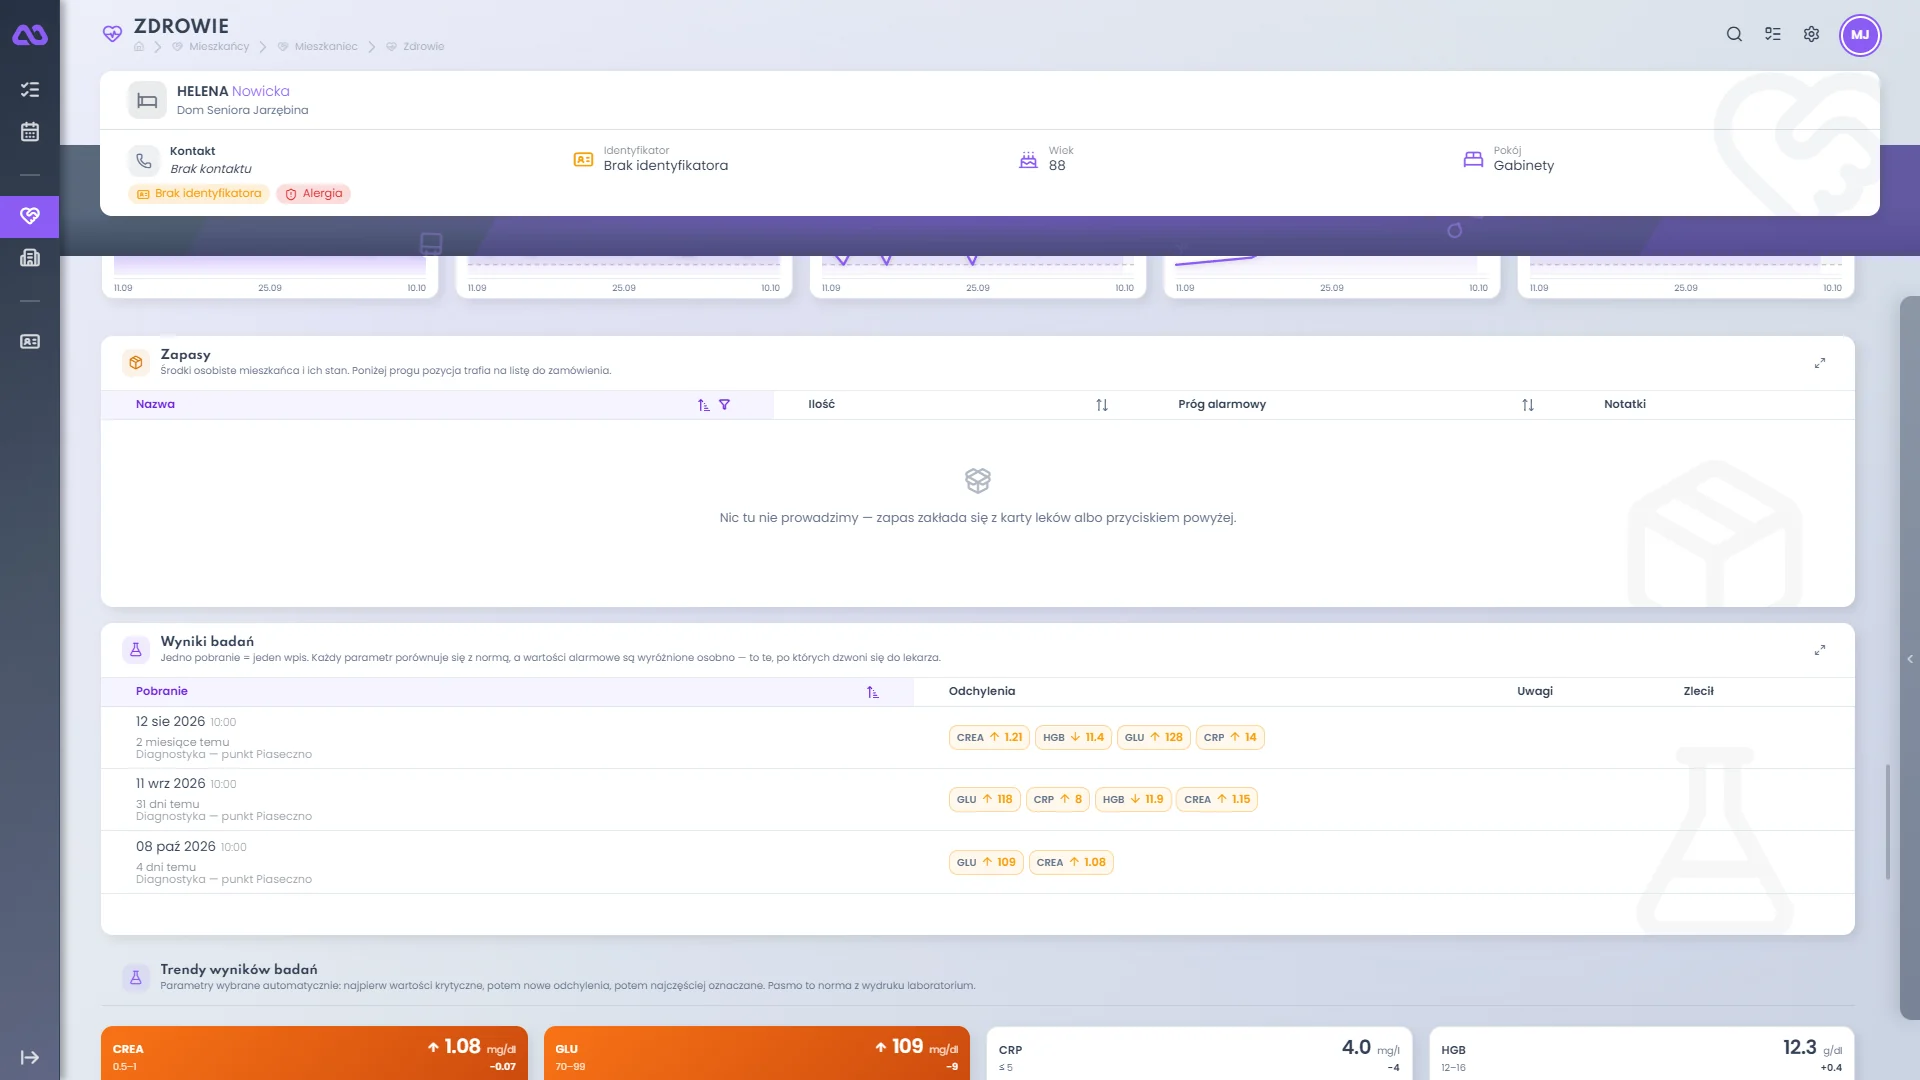Viewport: 1920px width, 1080px height.
Task: Click the CRP 8 deviation badge
Action: click(1057, 800)
